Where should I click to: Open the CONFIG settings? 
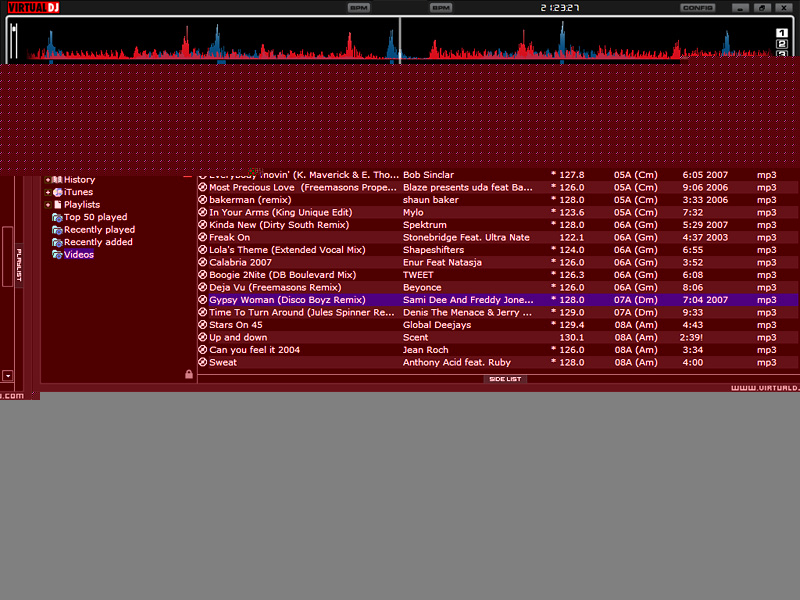[x=697, y=8]
